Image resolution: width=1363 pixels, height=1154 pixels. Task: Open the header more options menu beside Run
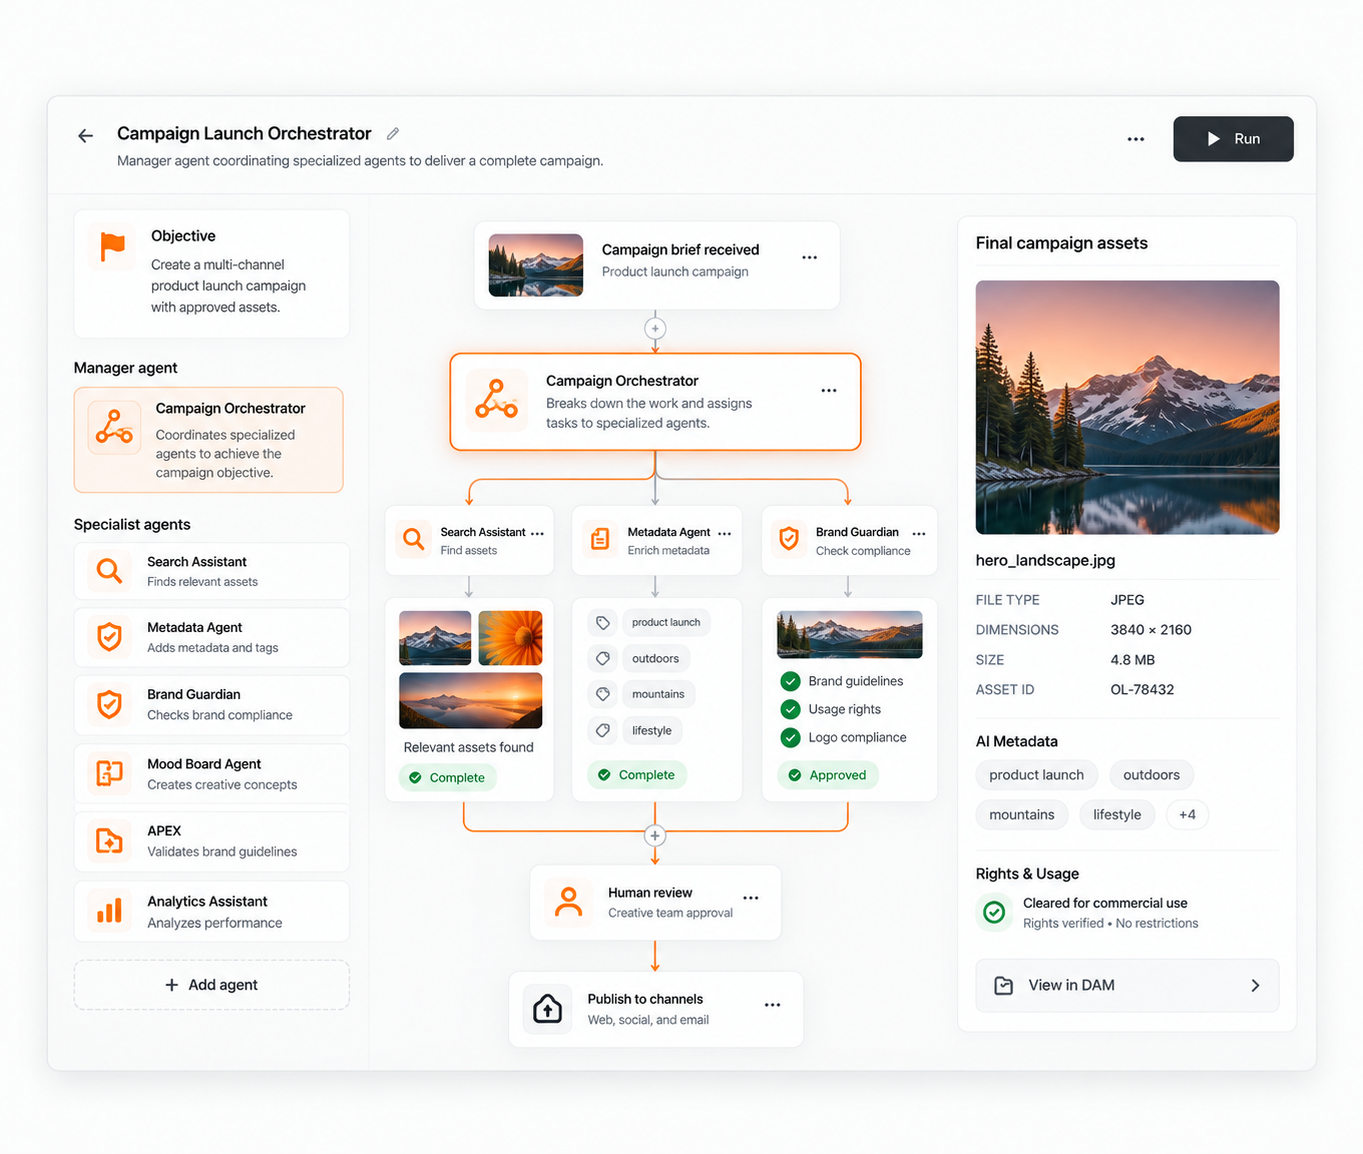point(1136,139)
